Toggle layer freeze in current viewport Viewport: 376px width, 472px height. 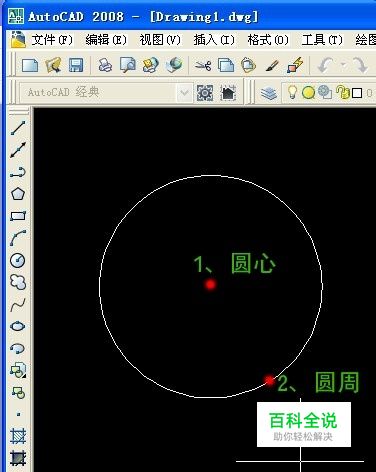point(325,92)
